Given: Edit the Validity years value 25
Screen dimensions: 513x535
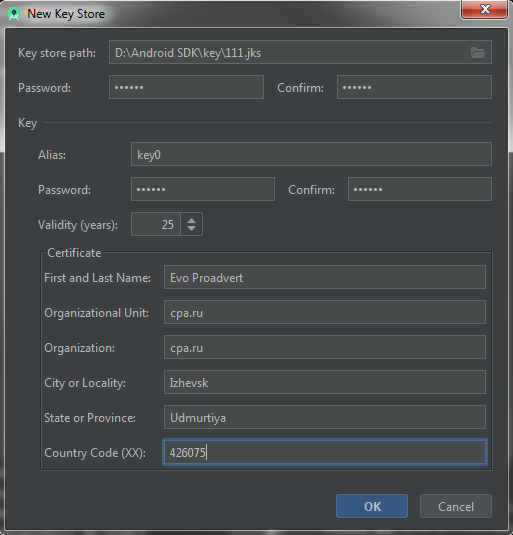Looking at the screenshot, I should click(x=156, y=224).
